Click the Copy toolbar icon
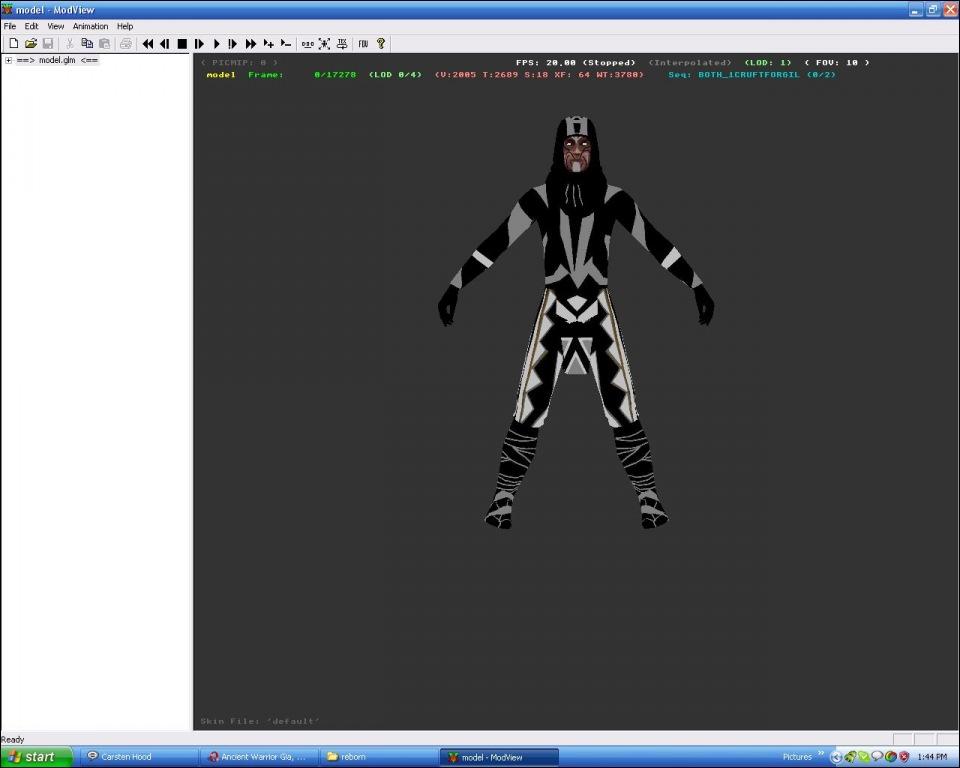 87,44
